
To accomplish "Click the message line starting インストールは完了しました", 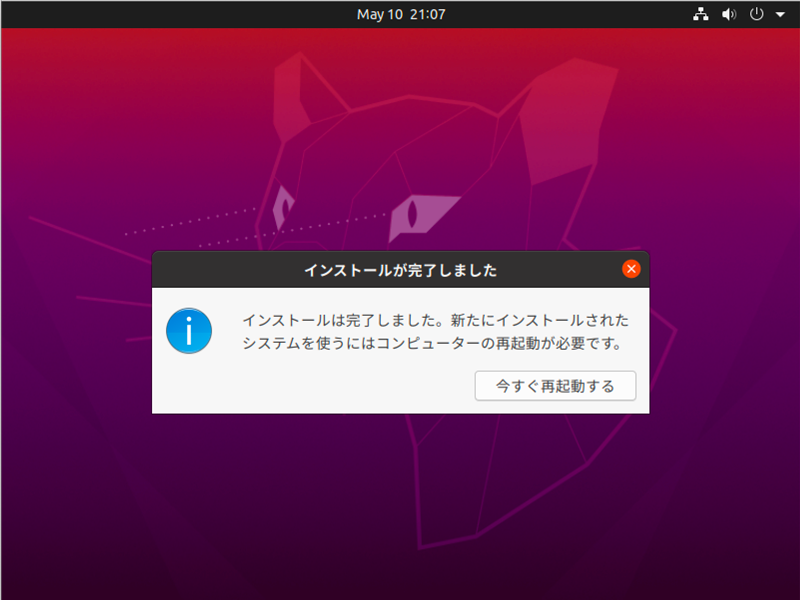I will (435, 320).
